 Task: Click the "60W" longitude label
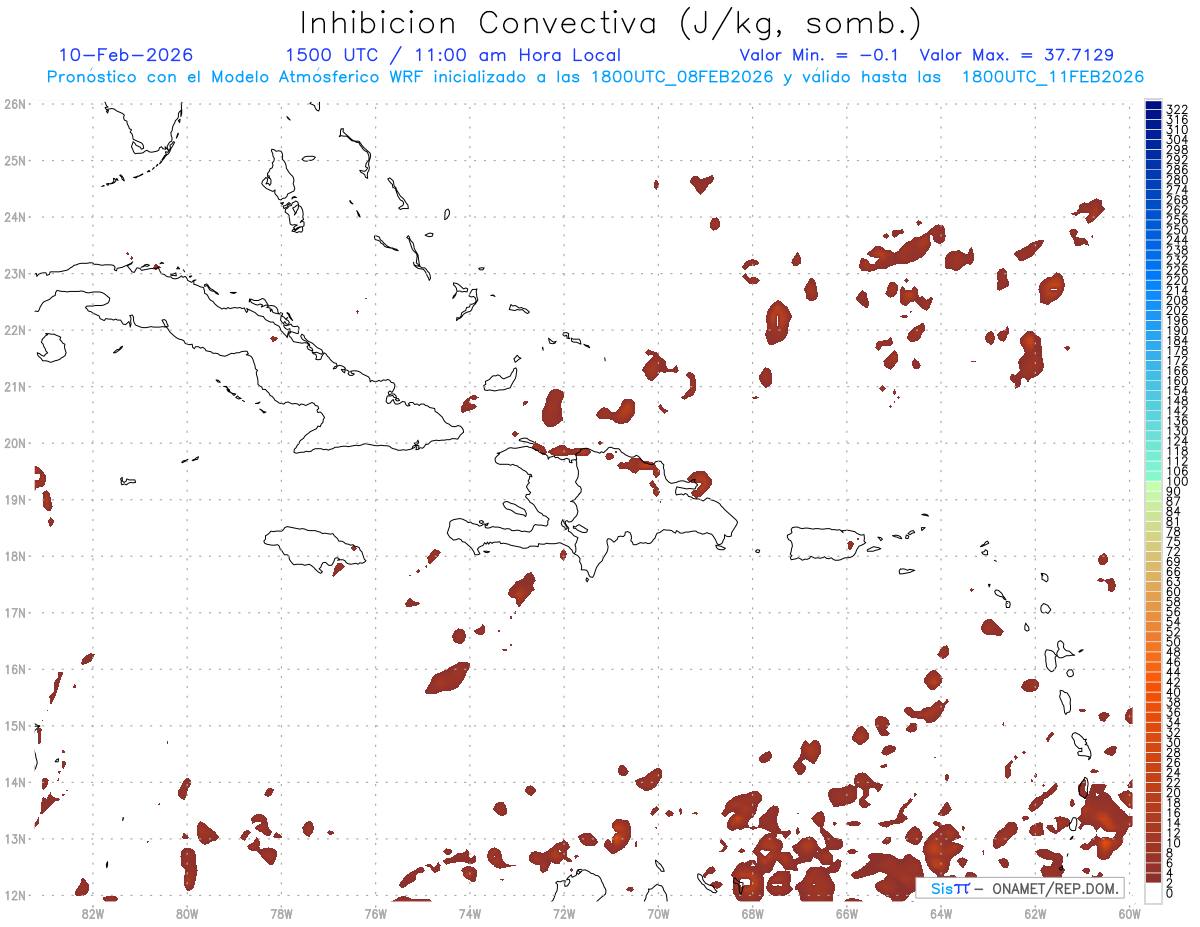pos(1130,913)
